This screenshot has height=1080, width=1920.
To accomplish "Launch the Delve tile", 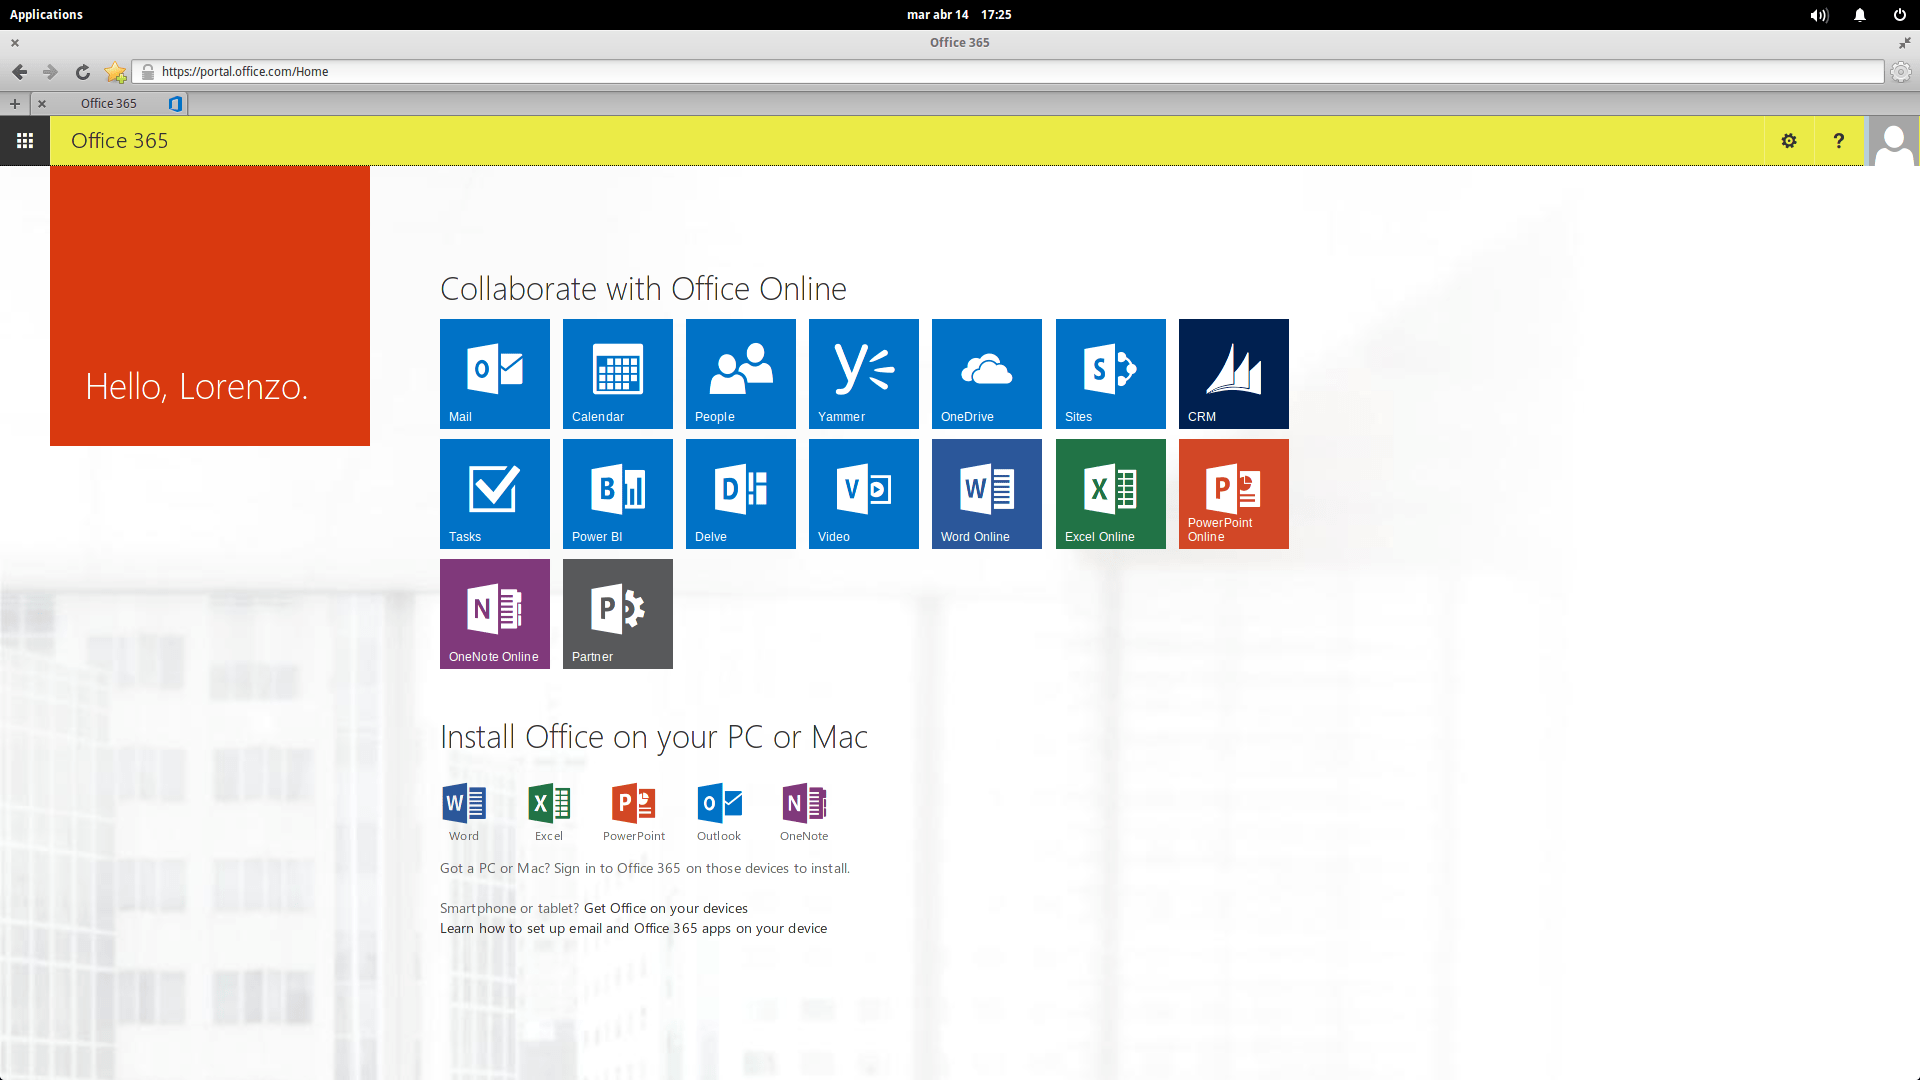I will coord(741,494).
